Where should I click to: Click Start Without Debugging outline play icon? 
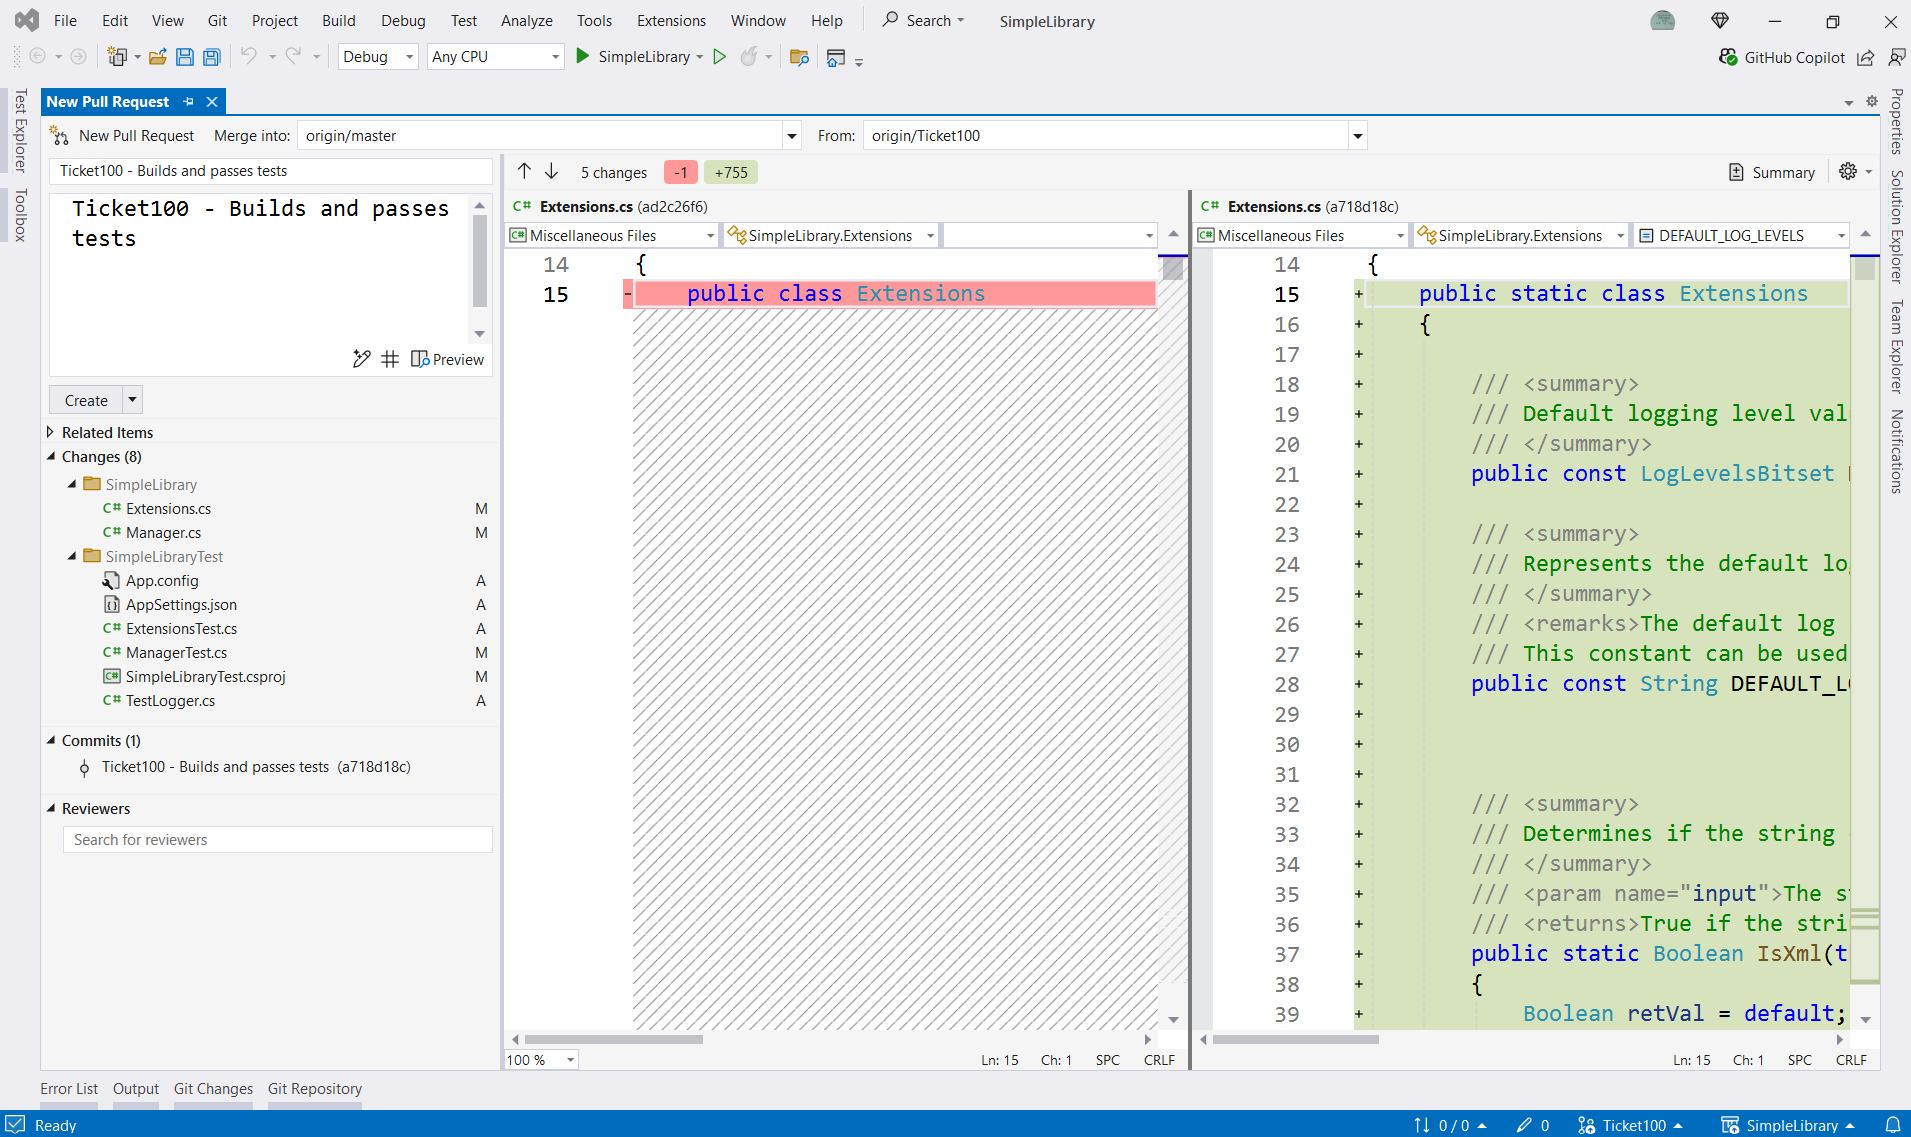click(x=720, y=57)
